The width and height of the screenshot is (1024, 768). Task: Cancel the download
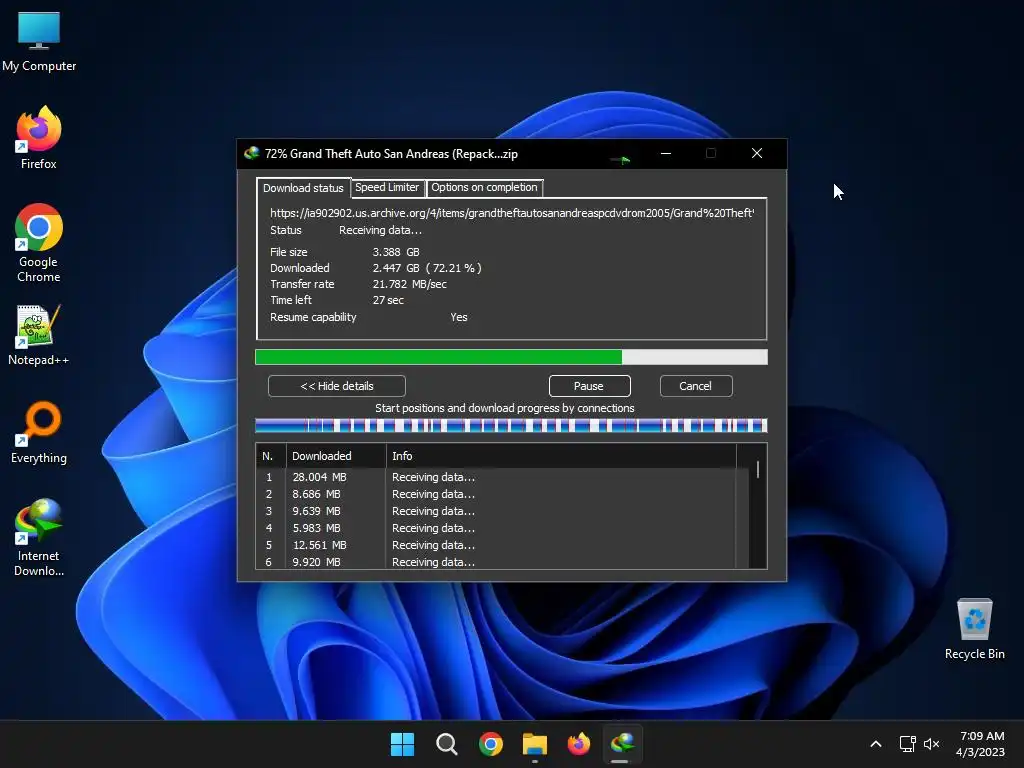696,386
